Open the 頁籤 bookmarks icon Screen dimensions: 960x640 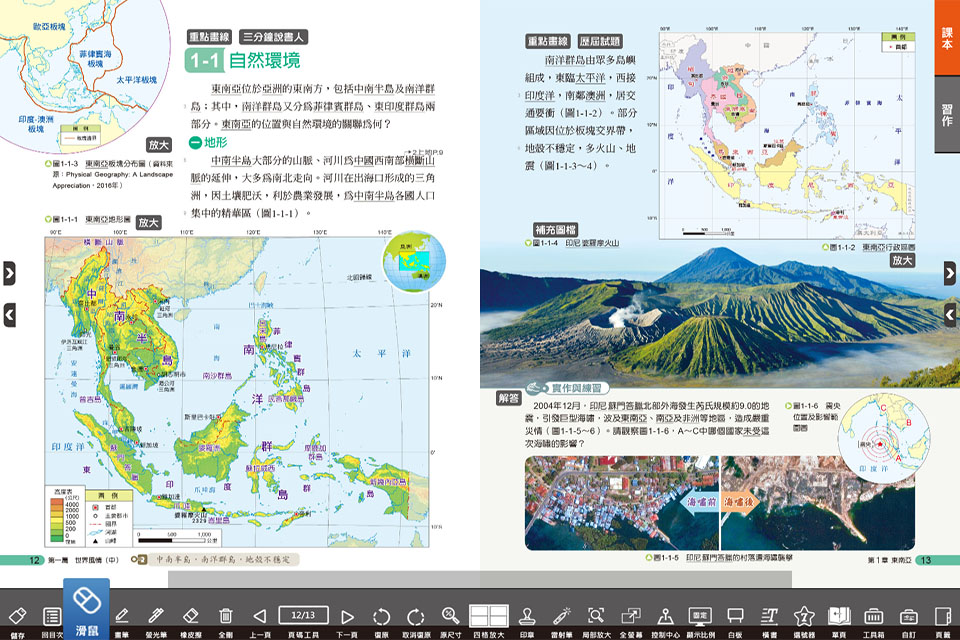point(942,617)
